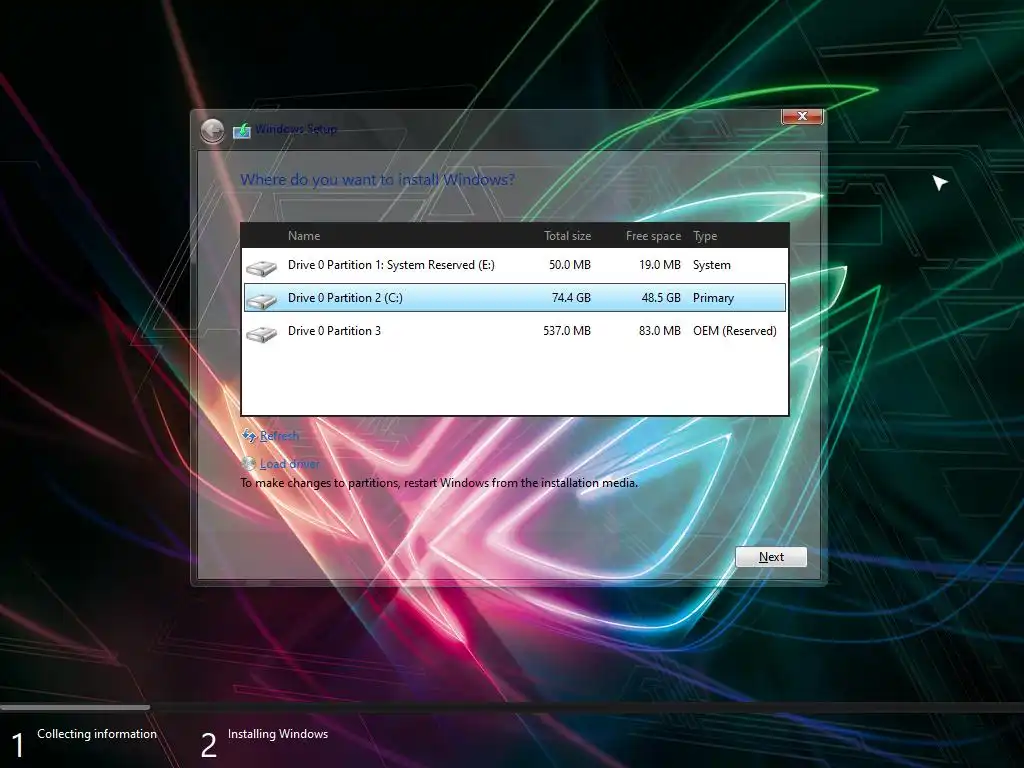Close the Windows Setup dialog
This screenshot has height=768, width=1024.
point(802,116)
